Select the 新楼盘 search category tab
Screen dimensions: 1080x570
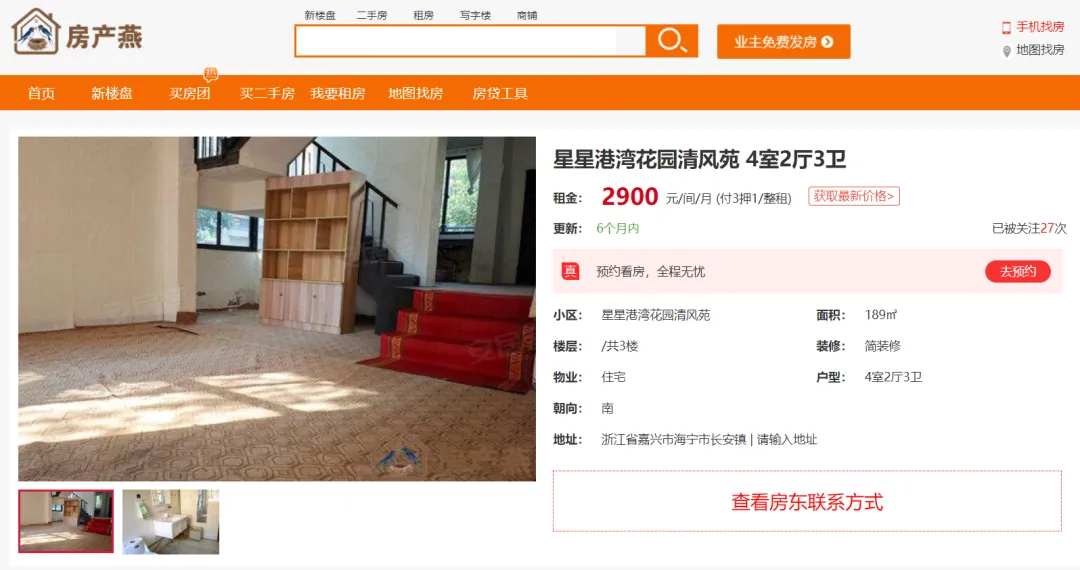point(320,15)
